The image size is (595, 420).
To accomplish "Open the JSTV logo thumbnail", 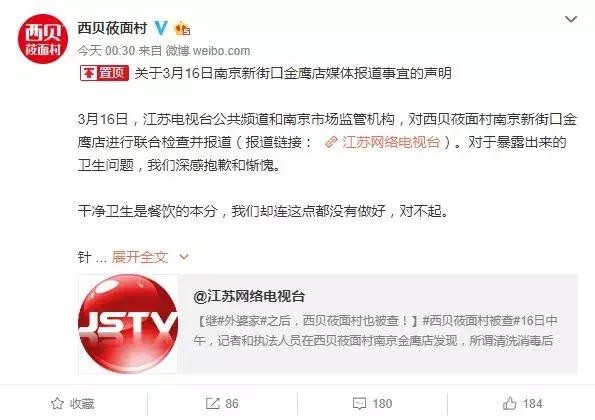I will pos(128,324).
